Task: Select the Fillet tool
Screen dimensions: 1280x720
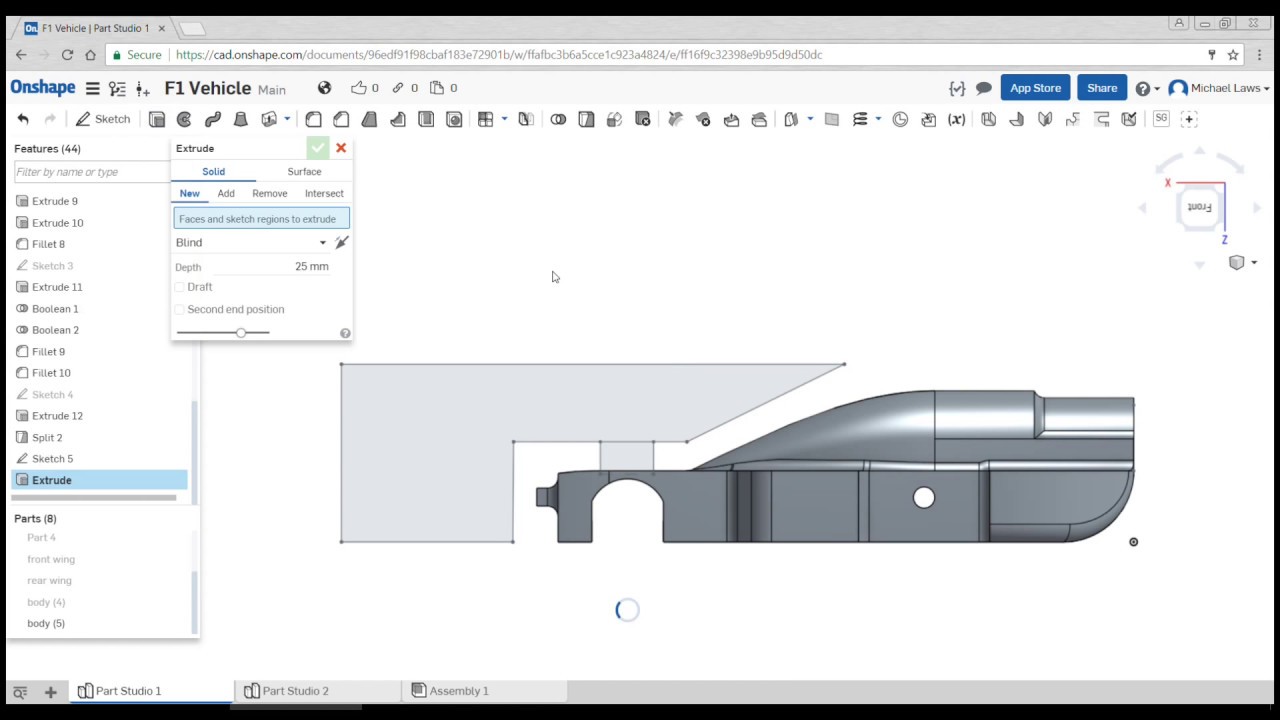Action: 313,119
